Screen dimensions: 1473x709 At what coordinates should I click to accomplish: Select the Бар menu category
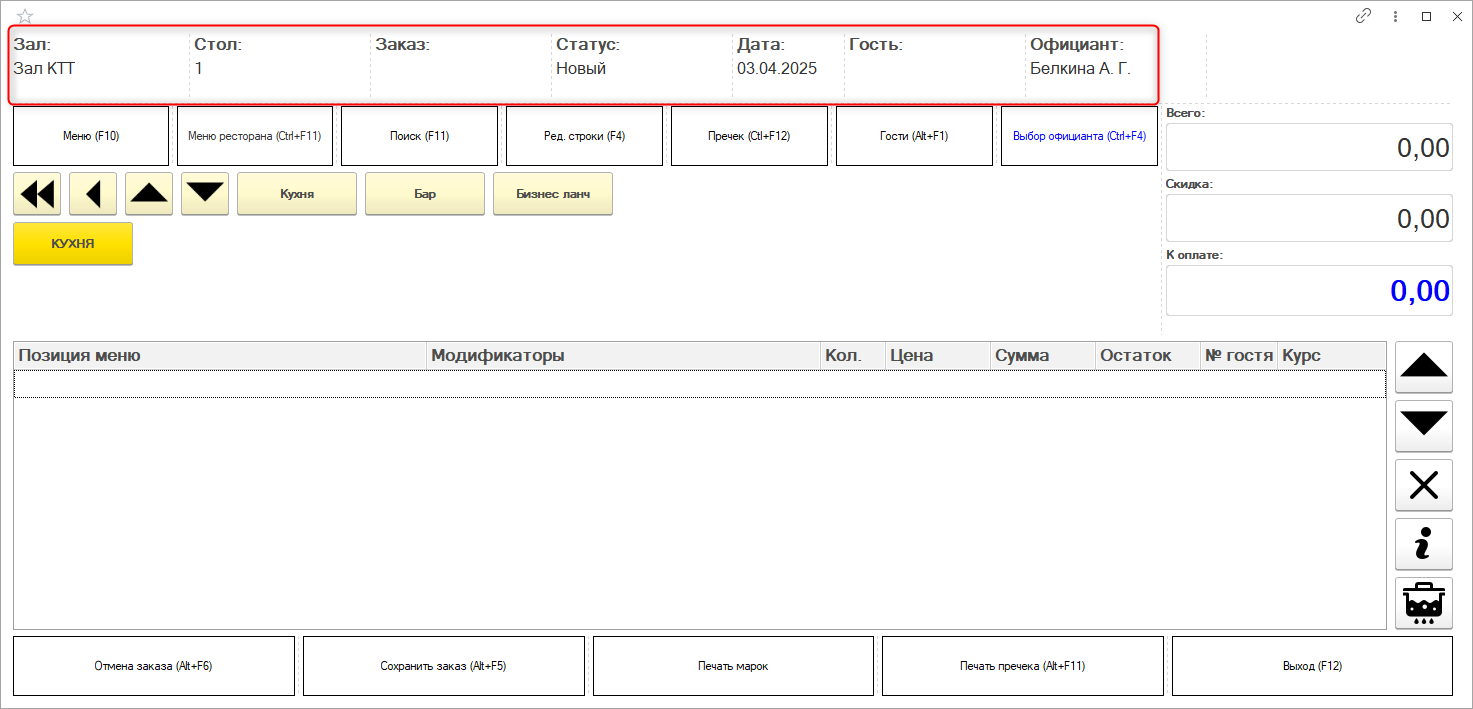[425, 194]
